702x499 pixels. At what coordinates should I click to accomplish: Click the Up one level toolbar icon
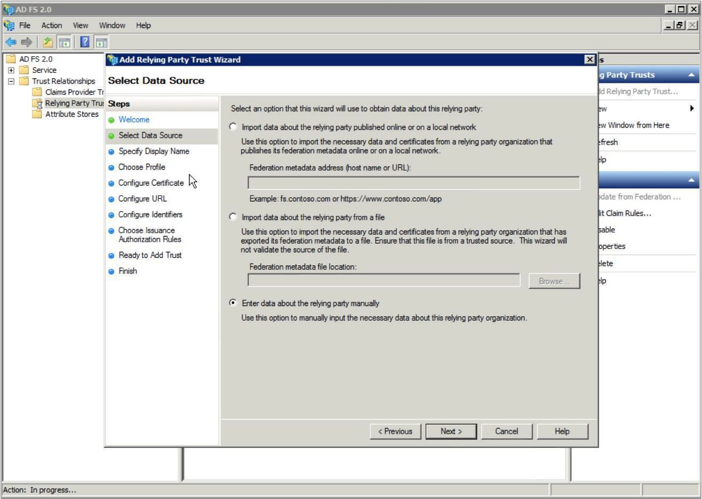pyautogui.click(x=47, y=43)
